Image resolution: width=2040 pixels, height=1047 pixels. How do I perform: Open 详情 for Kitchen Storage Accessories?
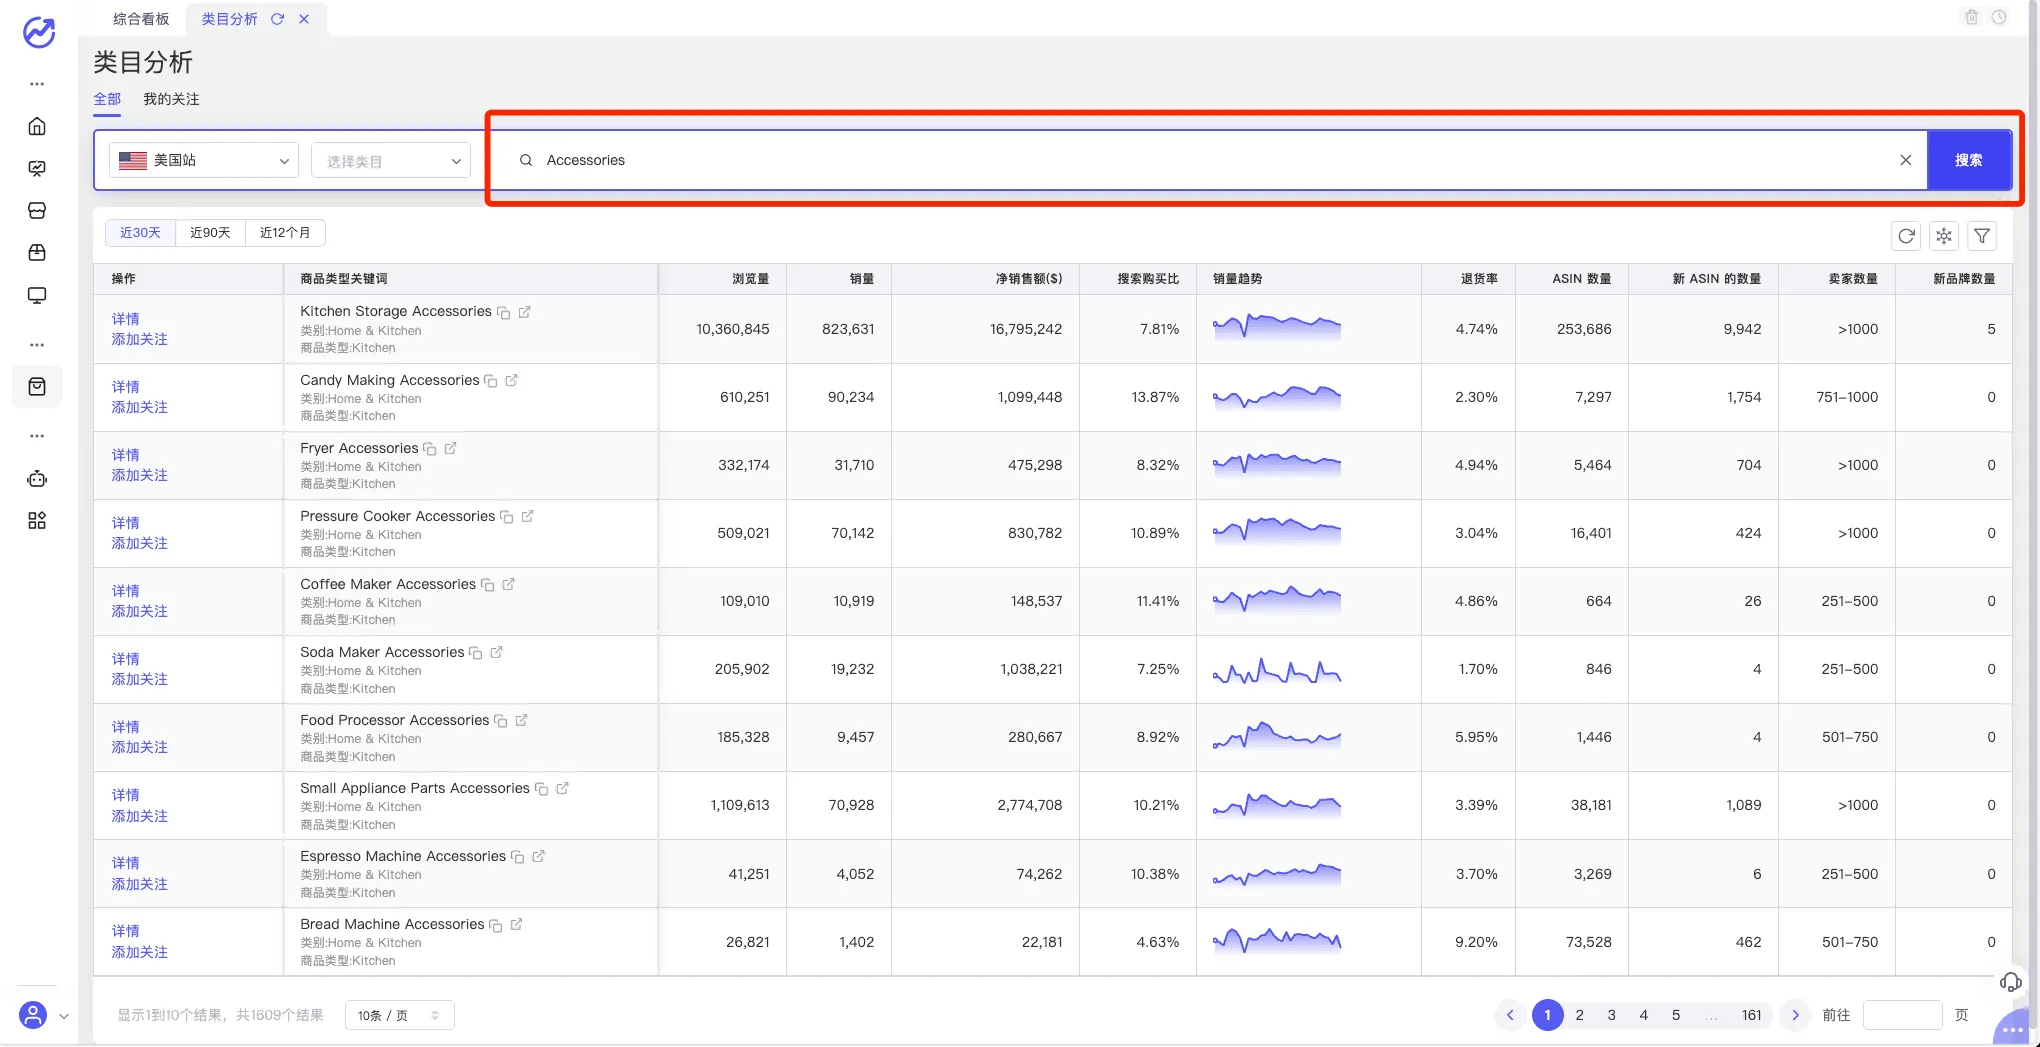point(125,319)
